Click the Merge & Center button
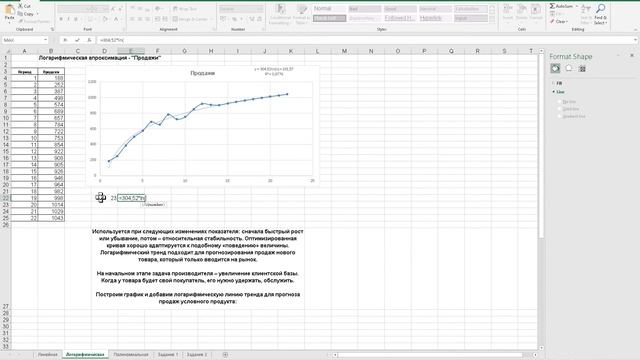 [190, 19]
